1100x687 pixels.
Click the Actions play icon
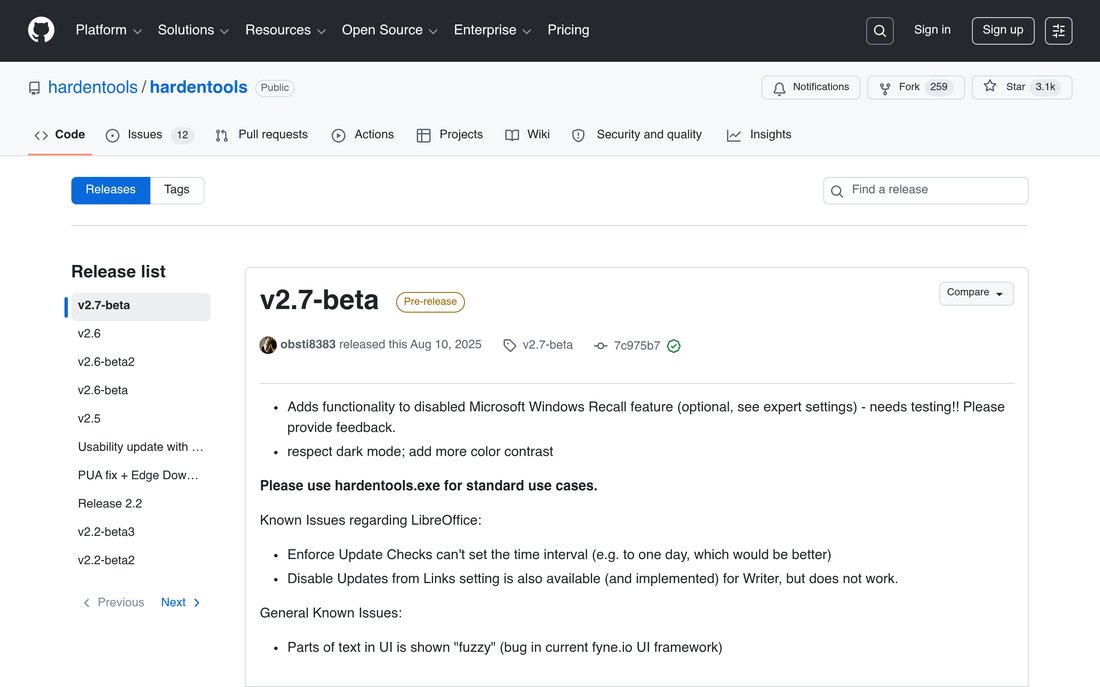click(x=338, y=135)
